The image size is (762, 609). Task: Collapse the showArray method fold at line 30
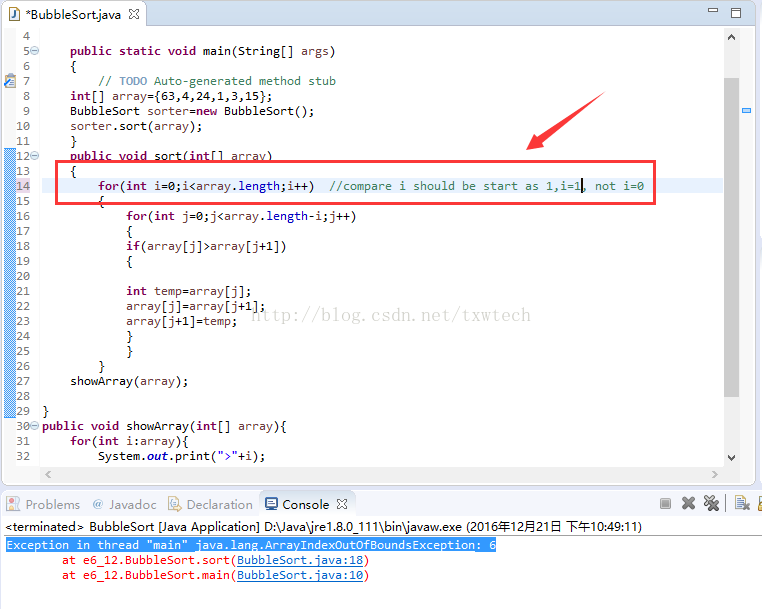[35, 426]
